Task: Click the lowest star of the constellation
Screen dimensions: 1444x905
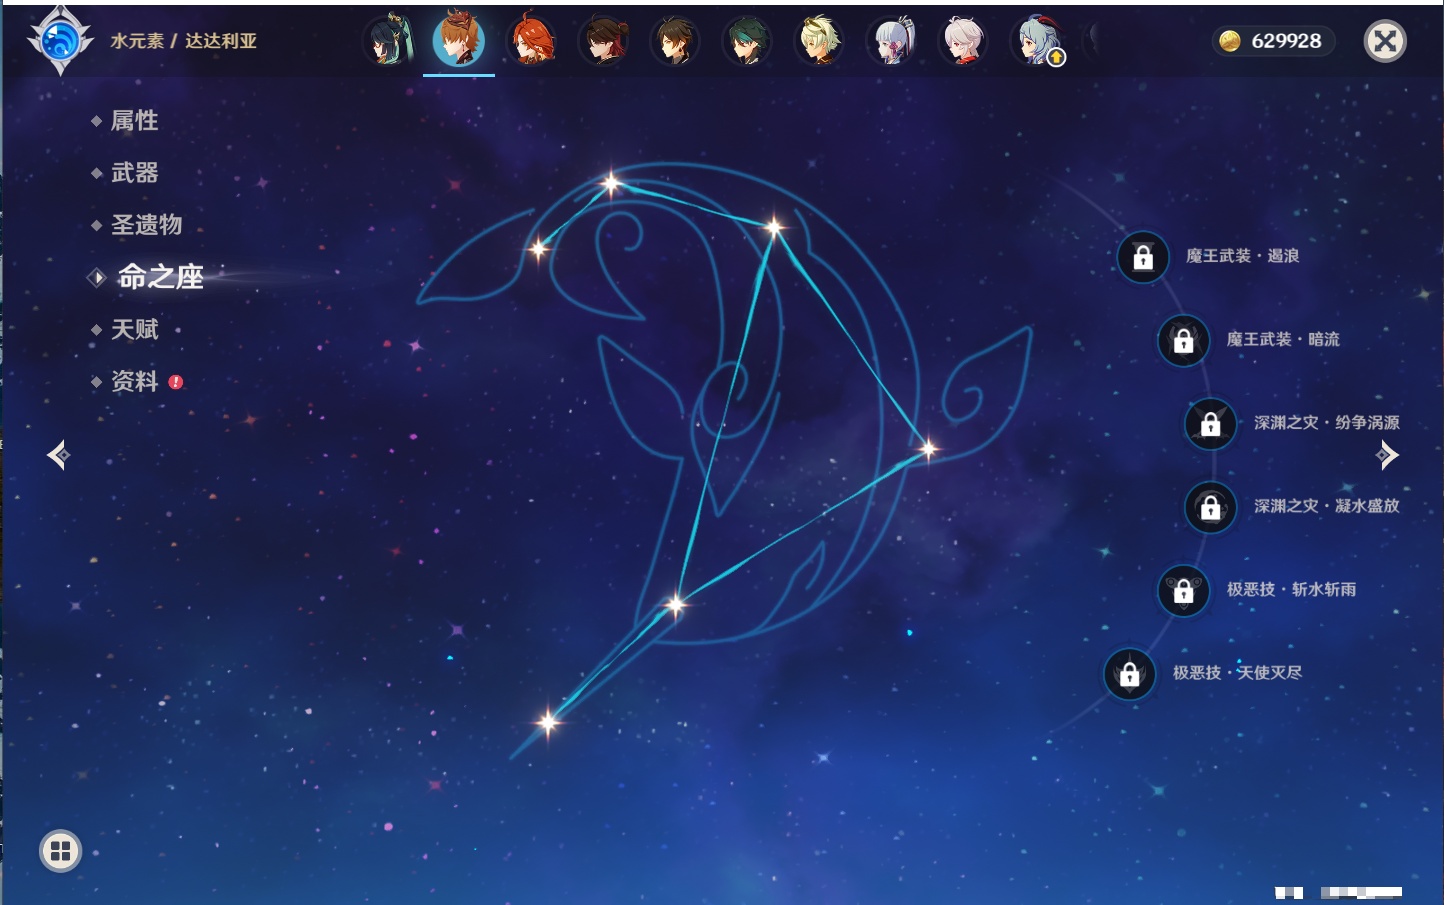Action: [548, 722]
